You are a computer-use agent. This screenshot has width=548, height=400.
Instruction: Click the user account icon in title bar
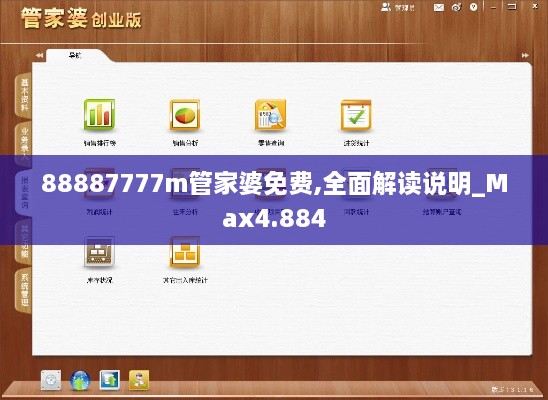pos(386,7)
